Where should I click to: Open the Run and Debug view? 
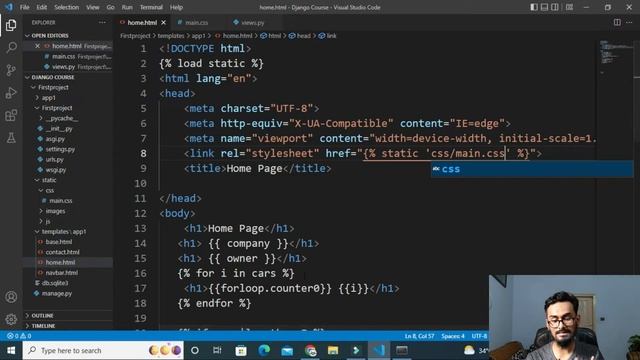[x=11, y=93]
